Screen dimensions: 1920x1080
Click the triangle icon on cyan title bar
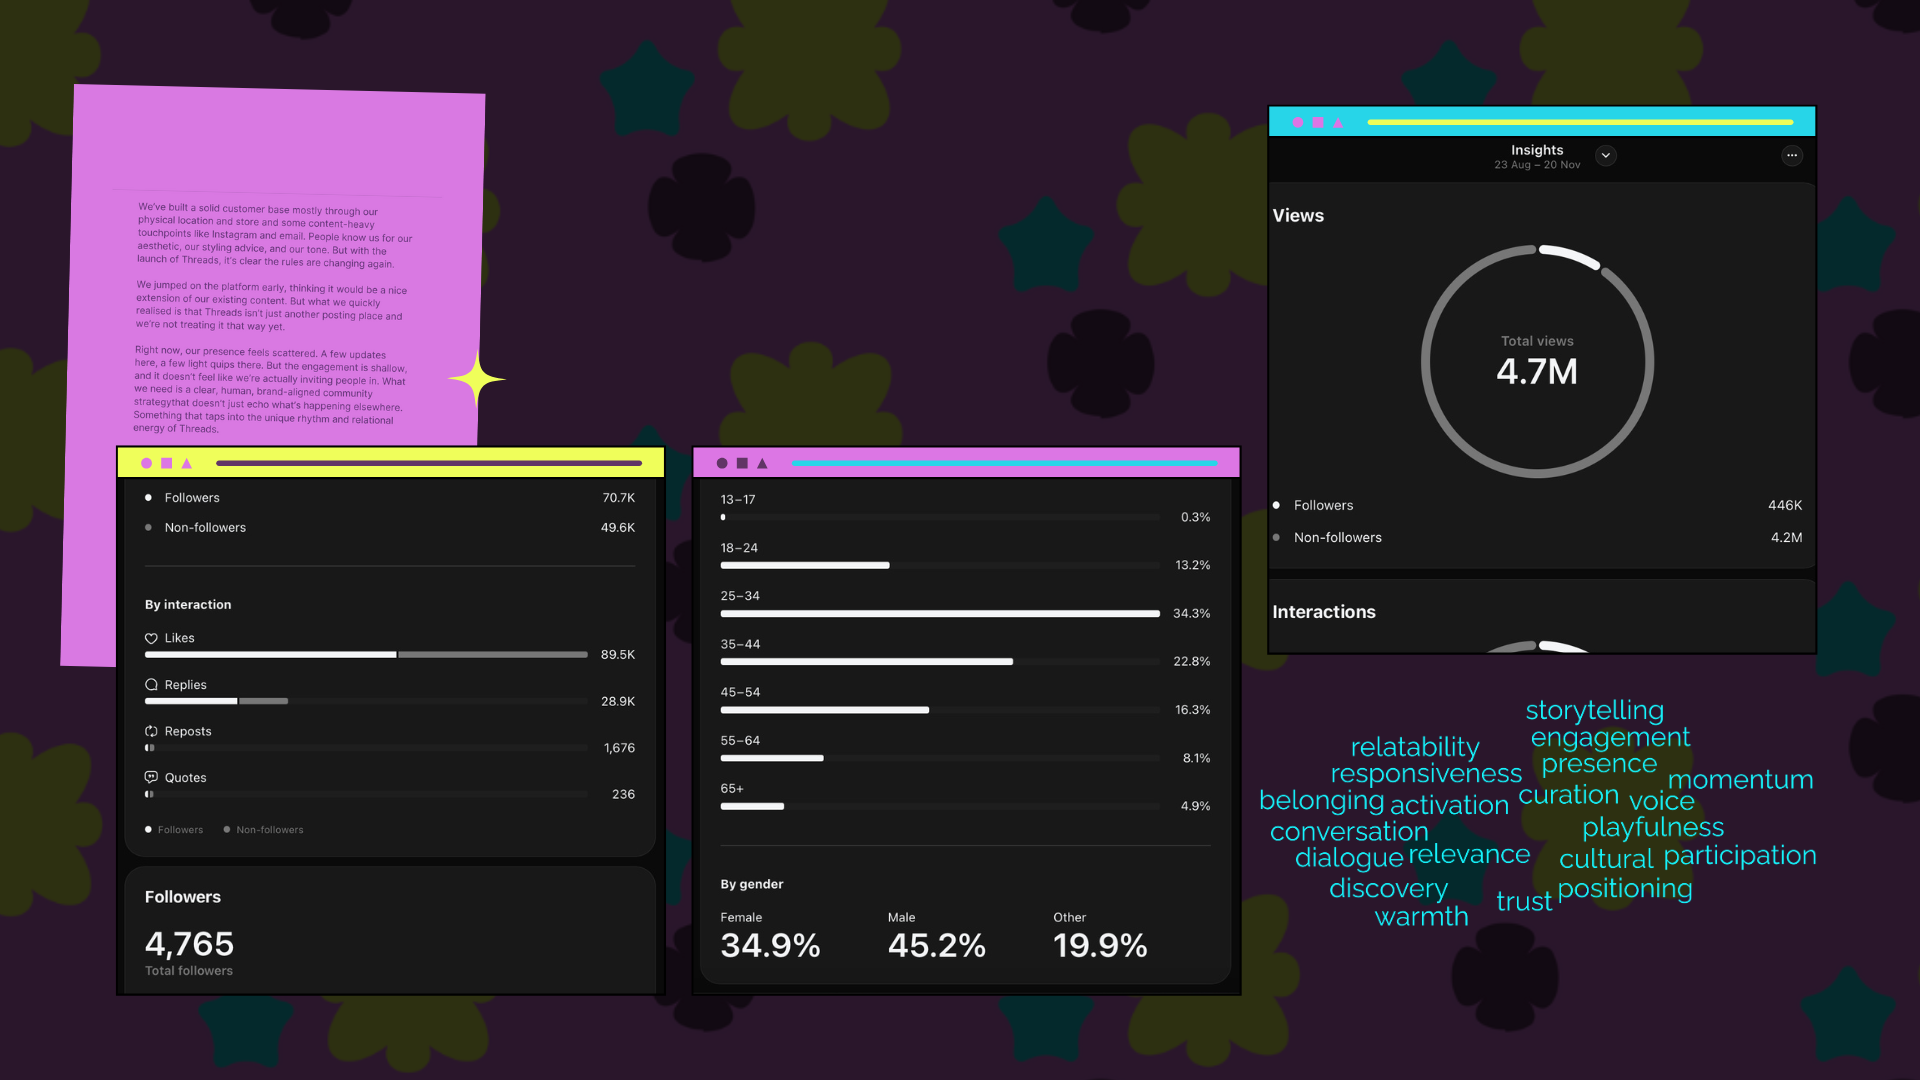tap(1338, 123)
